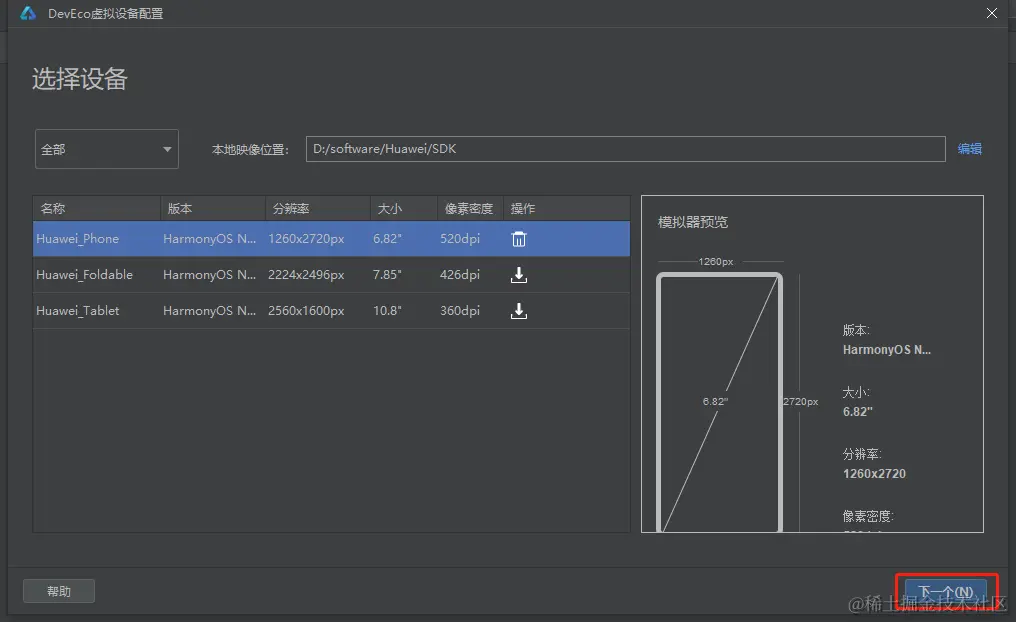Click the 426dpi density cell
This screenshot has height=622, width=1016.
click(x=460, y=275)
